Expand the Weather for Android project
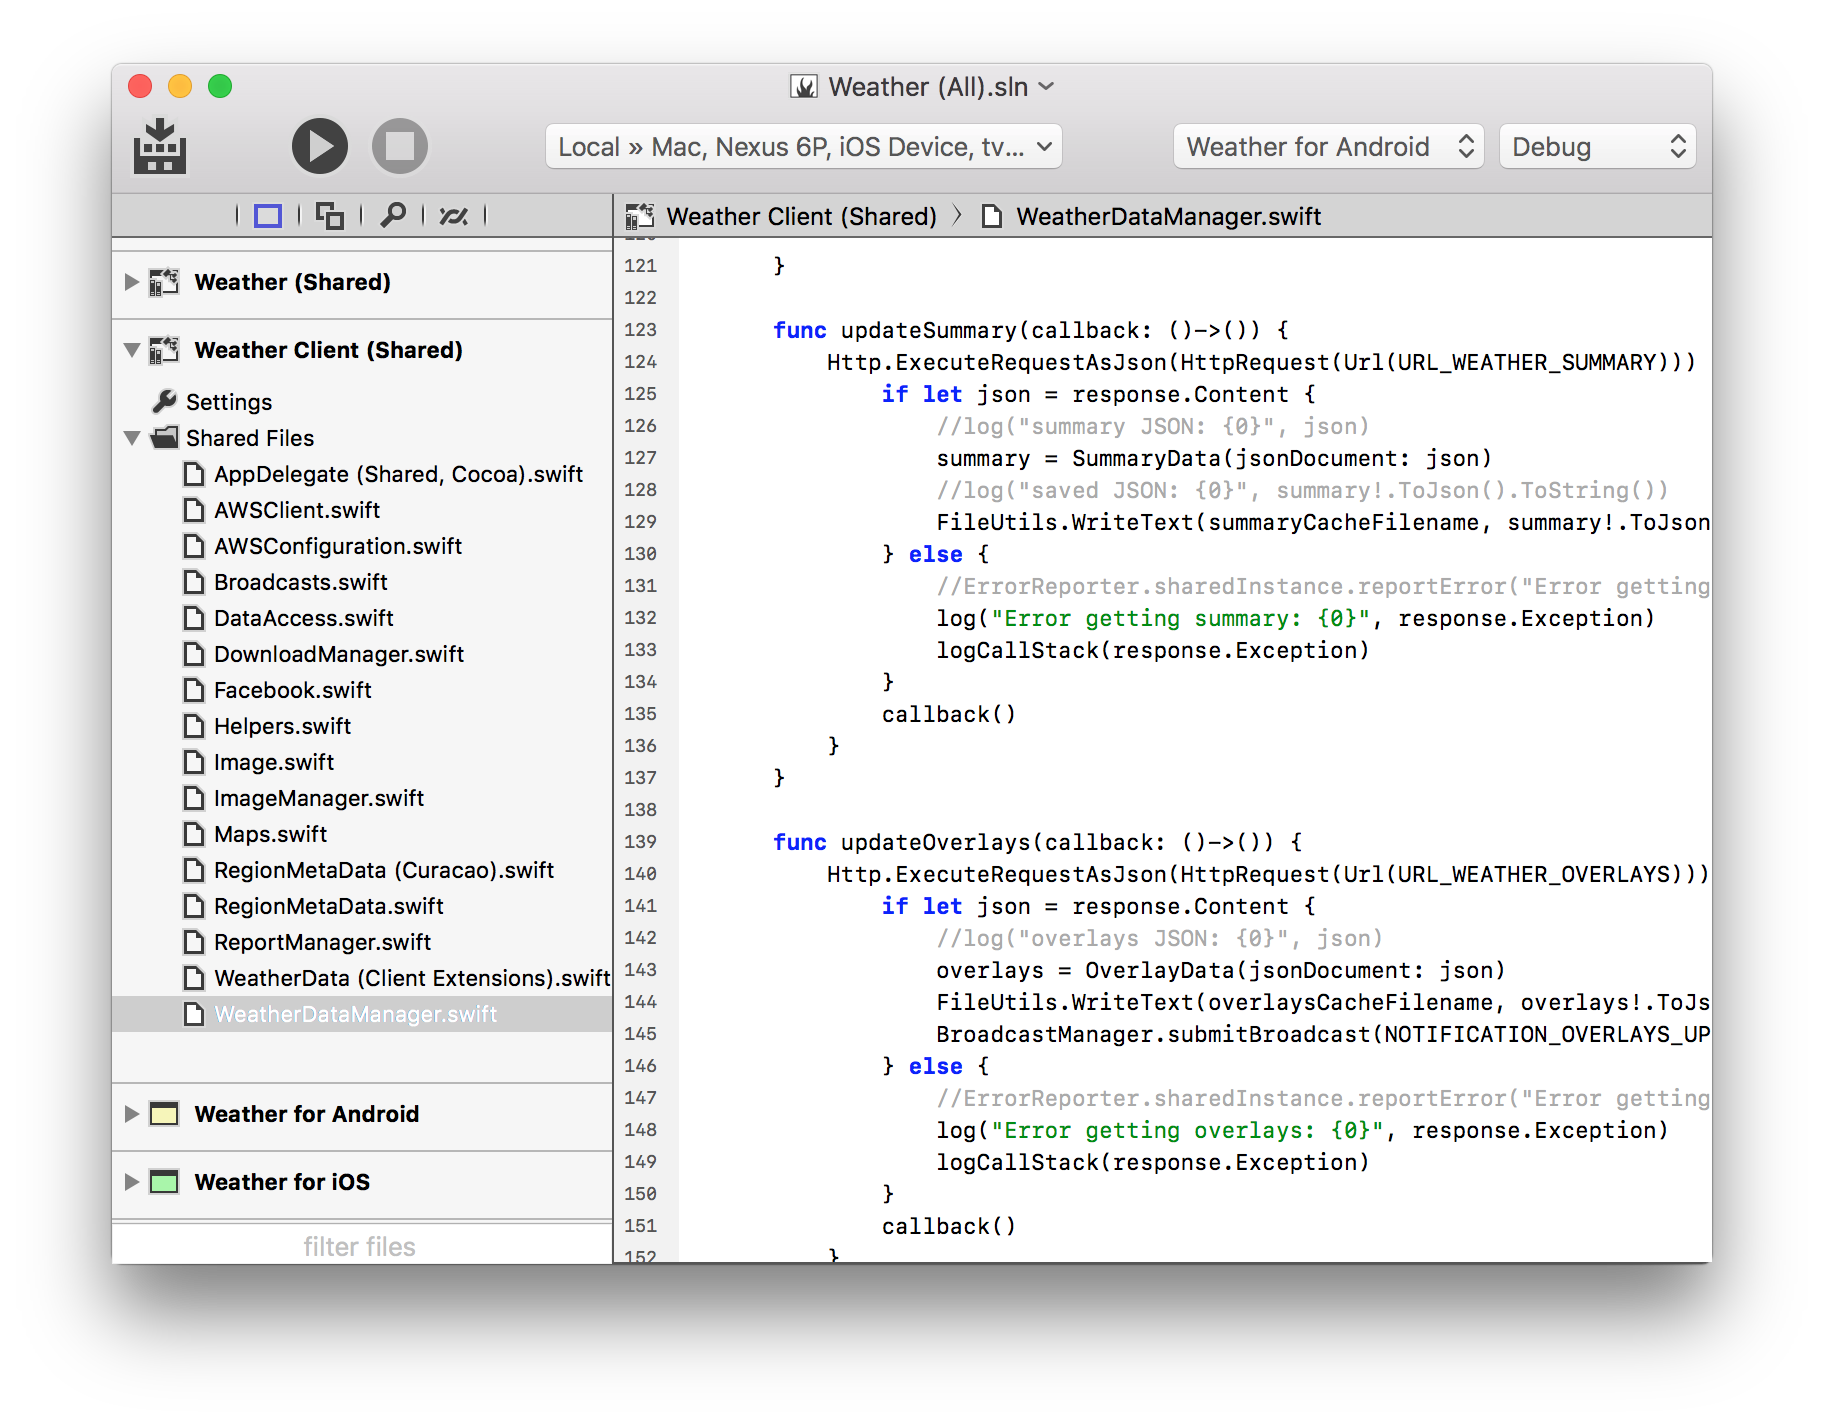Screen dimensions: 1824x1424 [131, 1114]
